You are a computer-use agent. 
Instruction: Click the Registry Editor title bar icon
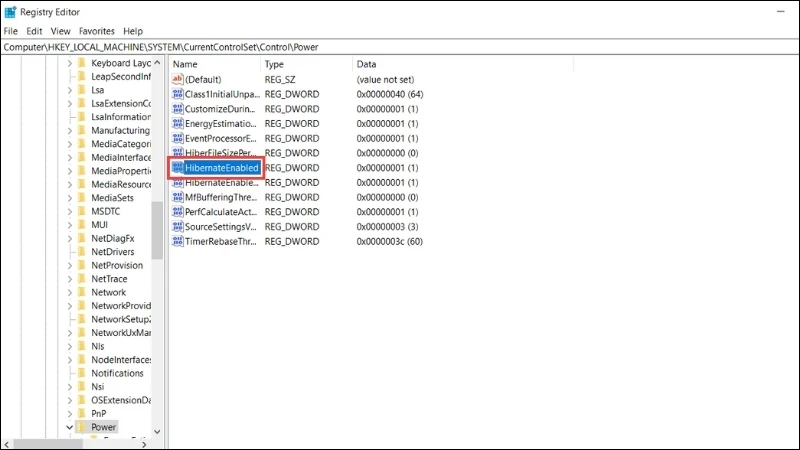(10, 12)
